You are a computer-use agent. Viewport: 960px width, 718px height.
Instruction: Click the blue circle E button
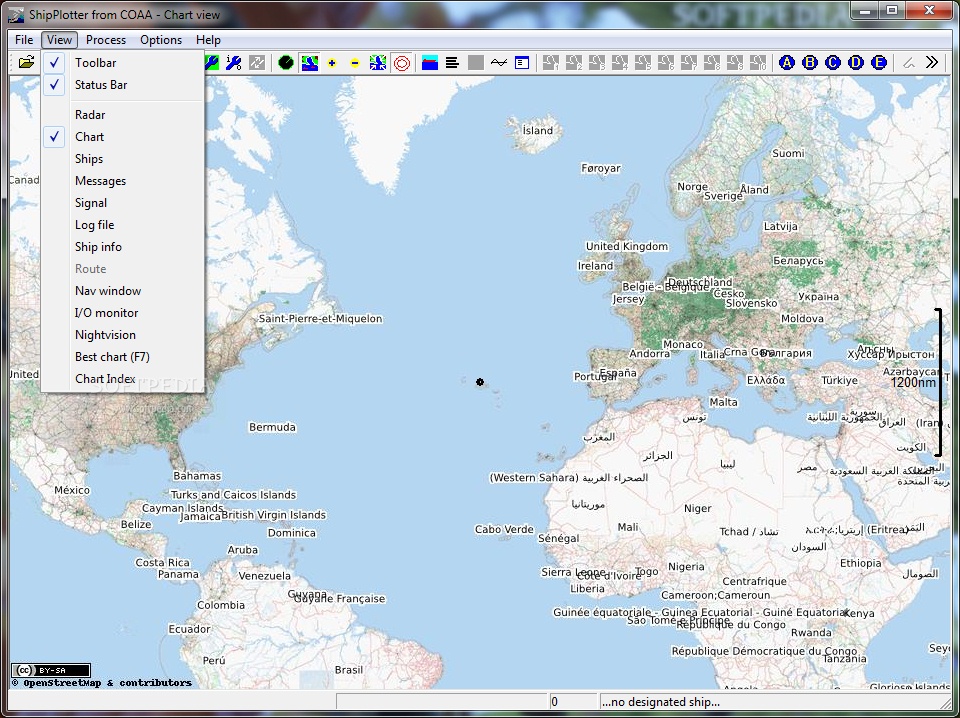pyautogui.click(x=879, y=62)
